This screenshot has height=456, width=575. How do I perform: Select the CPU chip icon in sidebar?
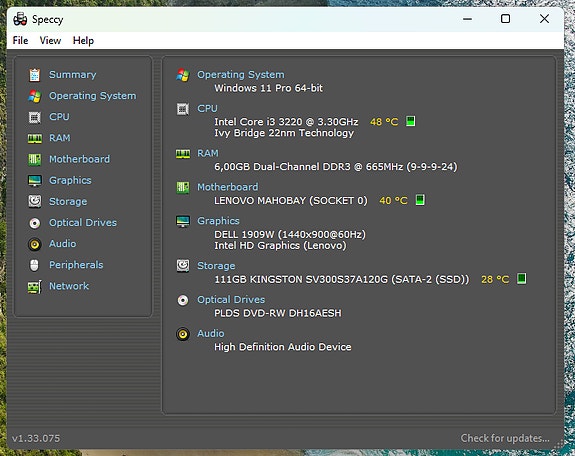(x=35, y=117)
